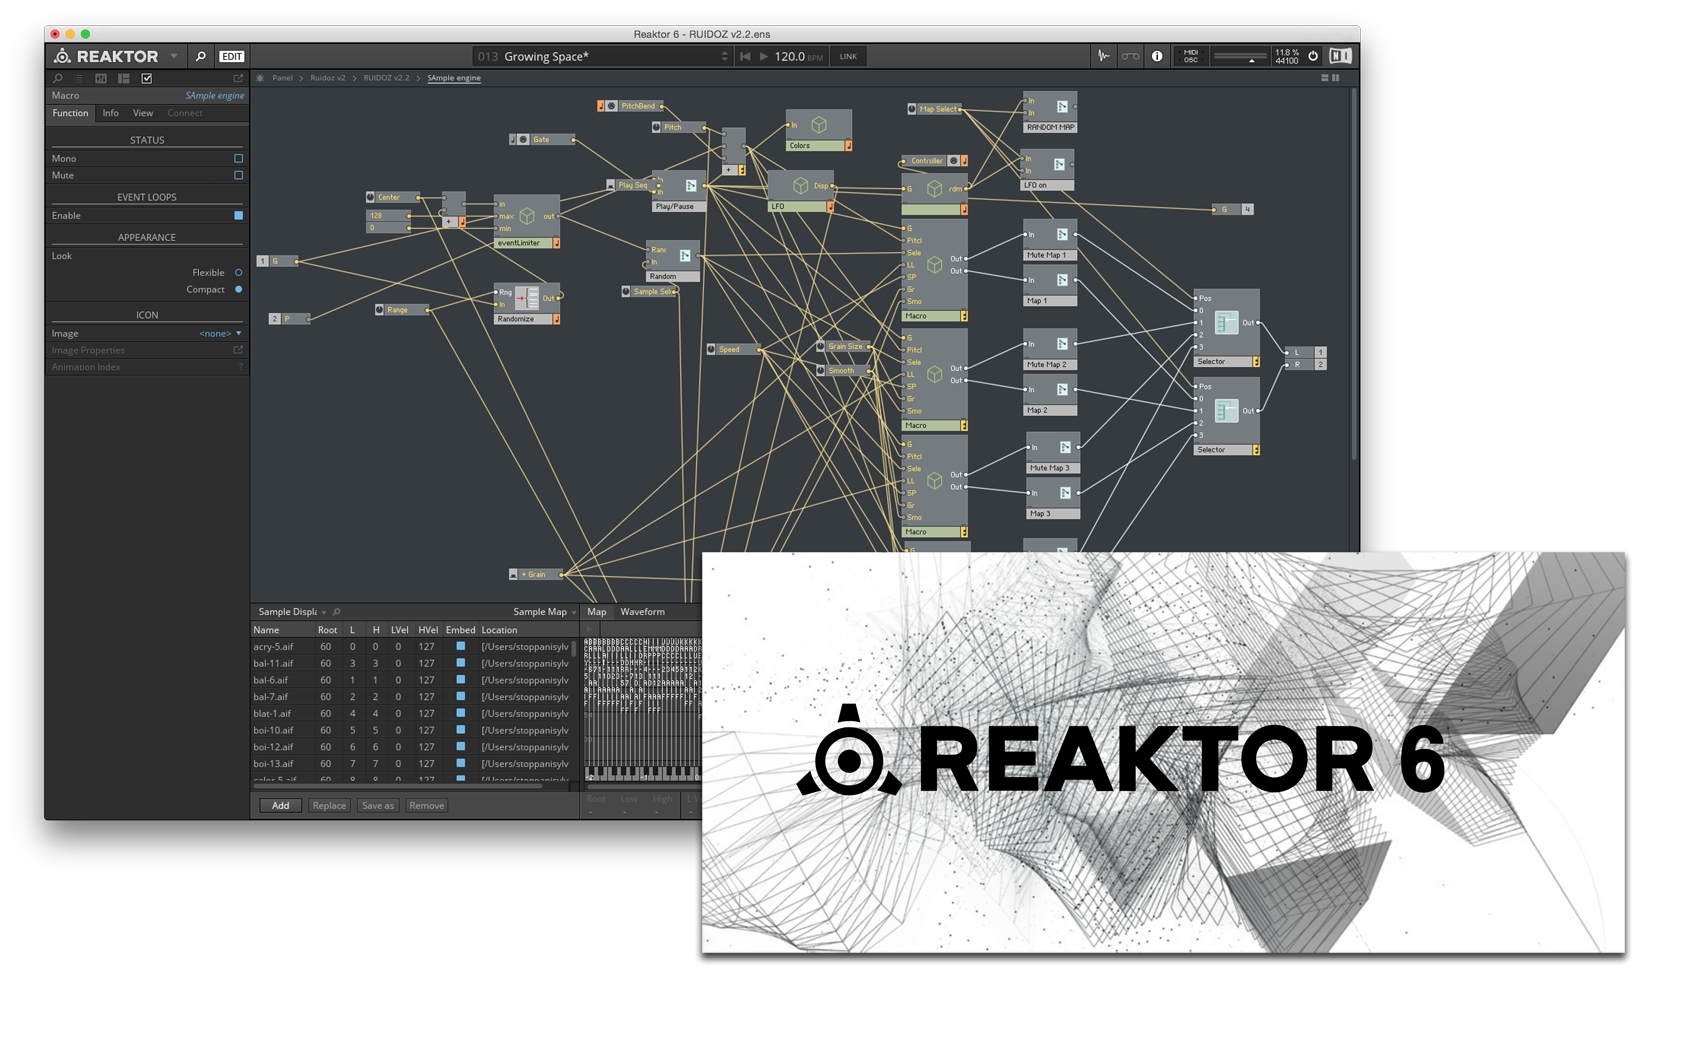Toggle the LINK button
1700x1048 pixels.
pyautogui.click(x=848, y=56)
